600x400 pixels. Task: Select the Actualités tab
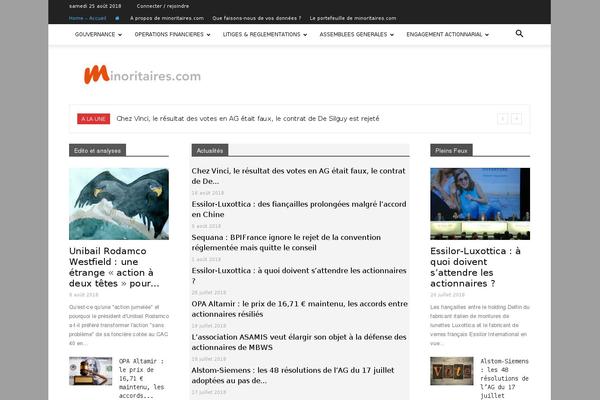point(210,150)
